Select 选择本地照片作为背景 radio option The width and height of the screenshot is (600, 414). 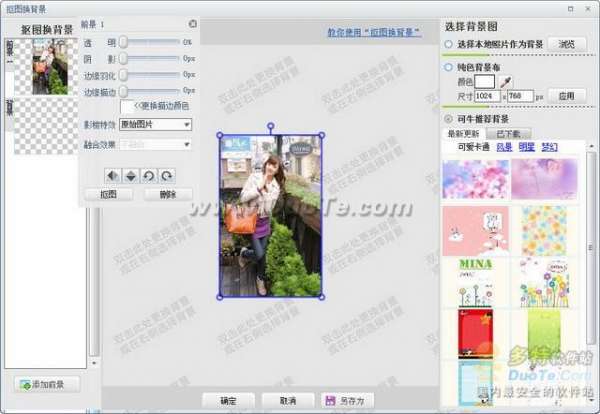pos(448,44)
